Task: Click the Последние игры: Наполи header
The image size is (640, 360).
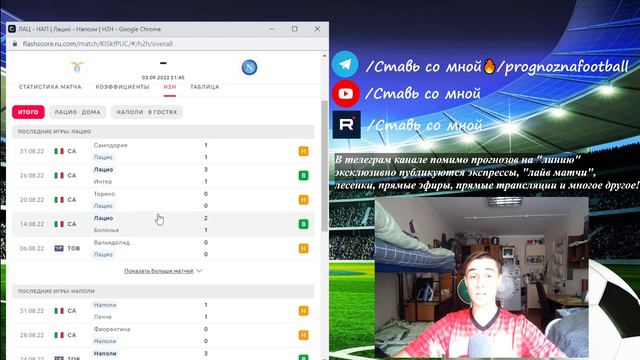Action: click(163, 291)
